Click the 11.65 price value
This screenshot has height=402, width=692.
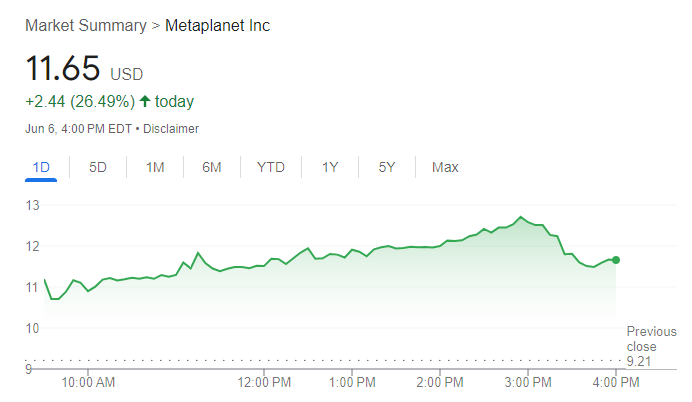coord(63,69)
